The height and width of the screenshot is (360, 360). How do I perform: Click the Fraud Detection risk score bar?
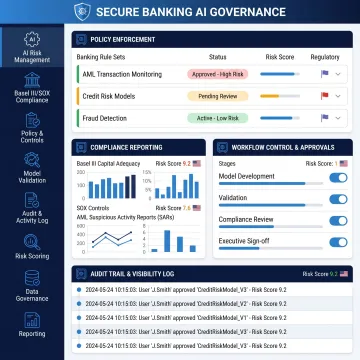280,118
